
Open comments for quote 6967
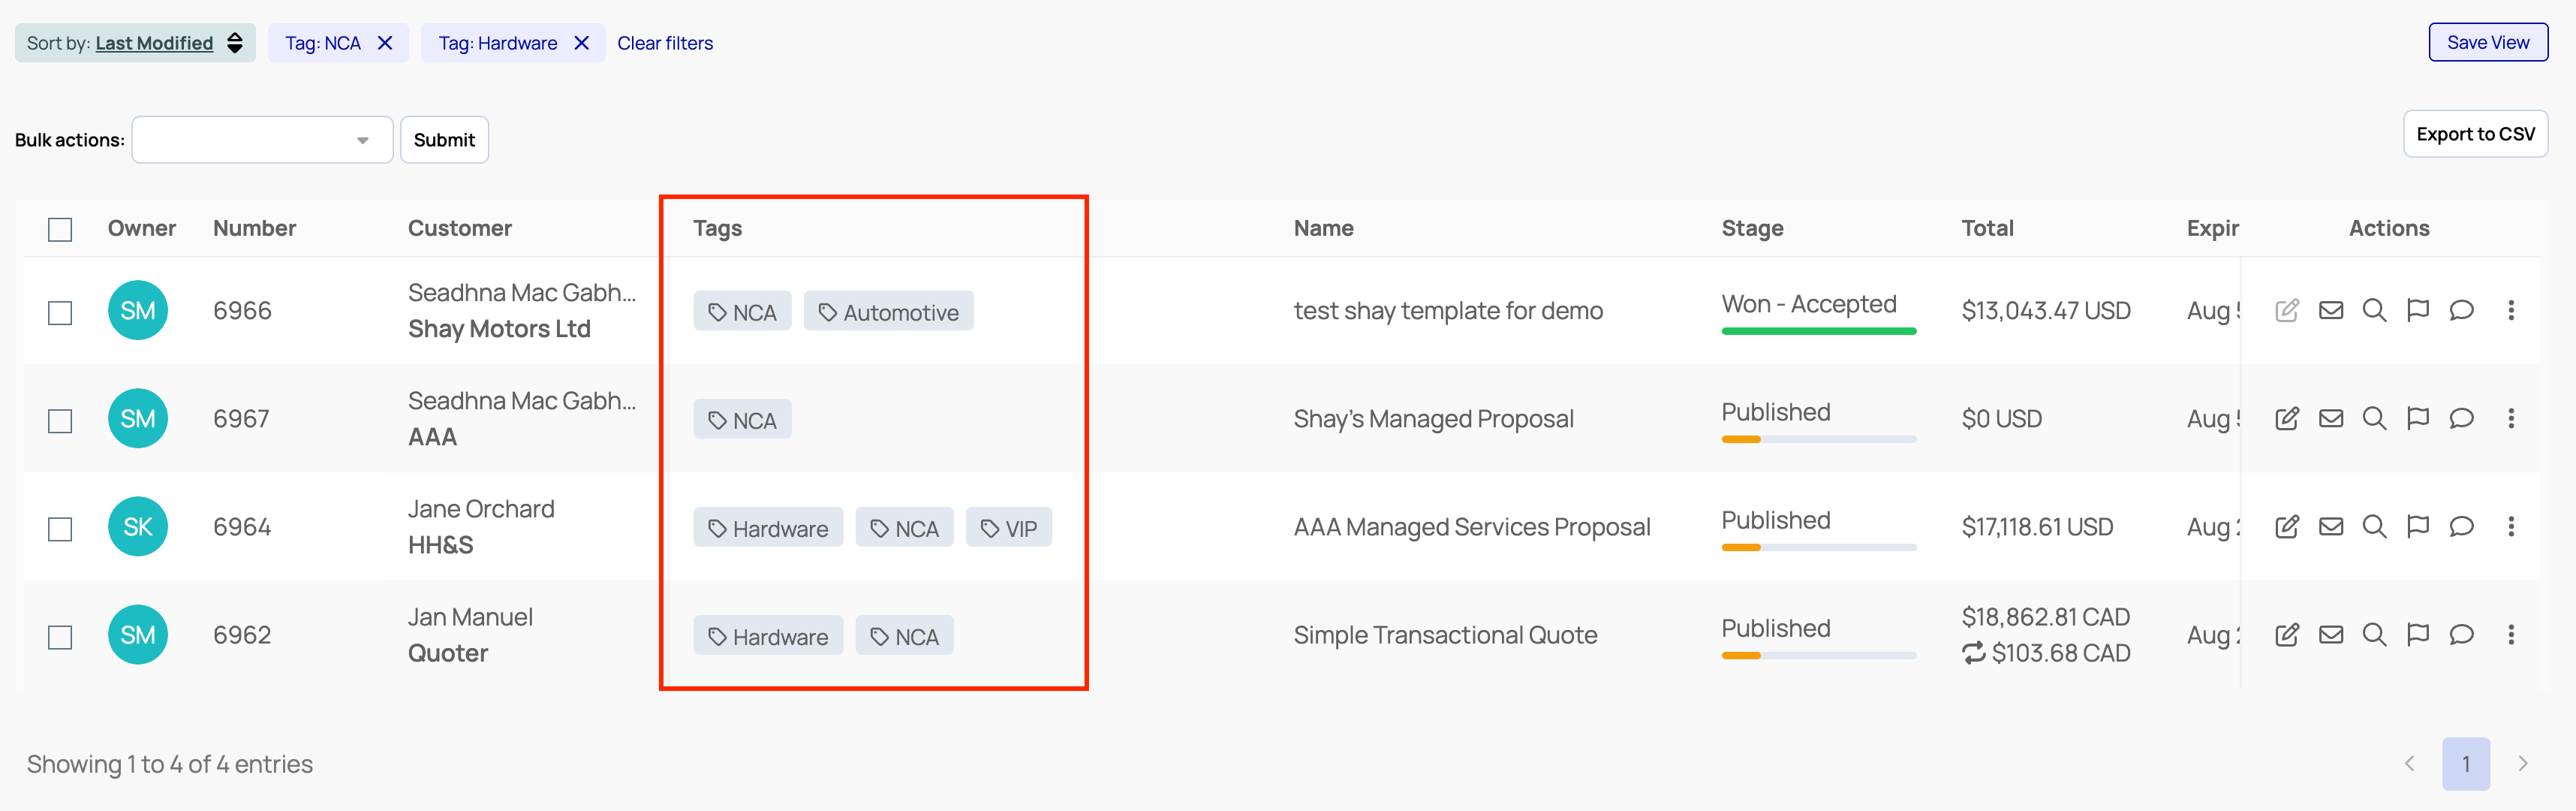[x=2462, y=418]
